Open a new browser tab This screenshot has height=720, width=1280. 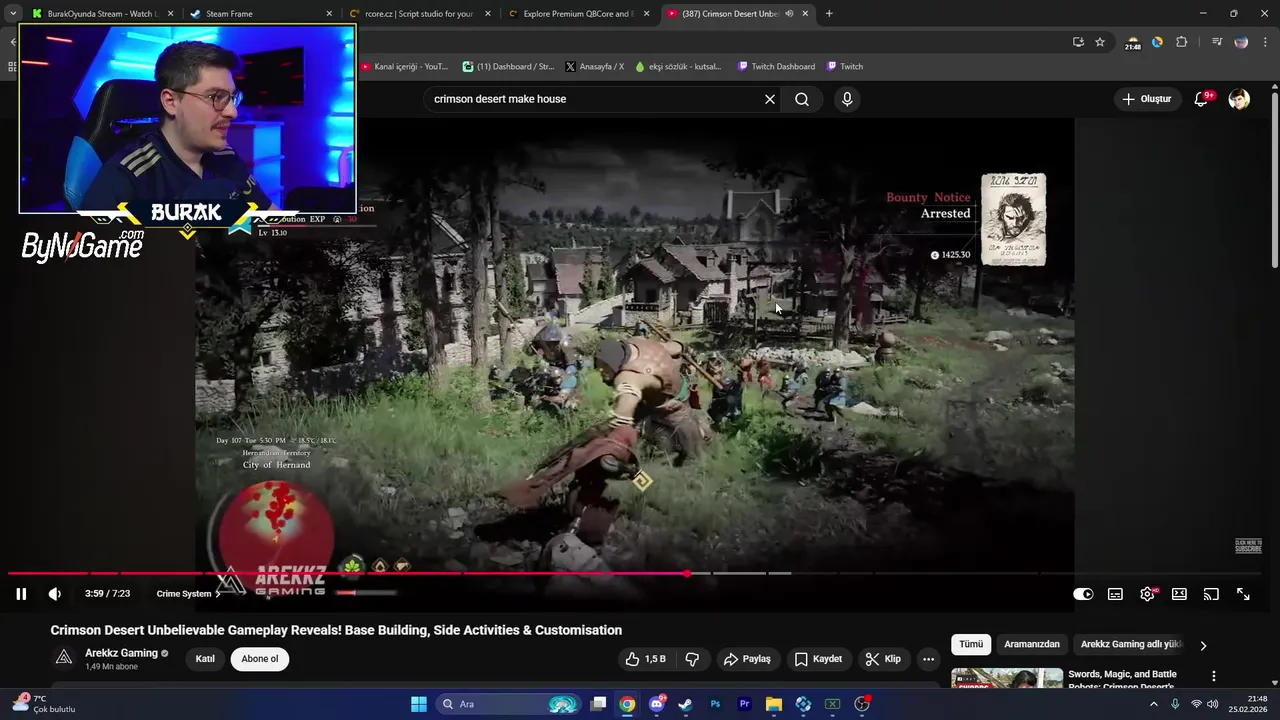829,14
